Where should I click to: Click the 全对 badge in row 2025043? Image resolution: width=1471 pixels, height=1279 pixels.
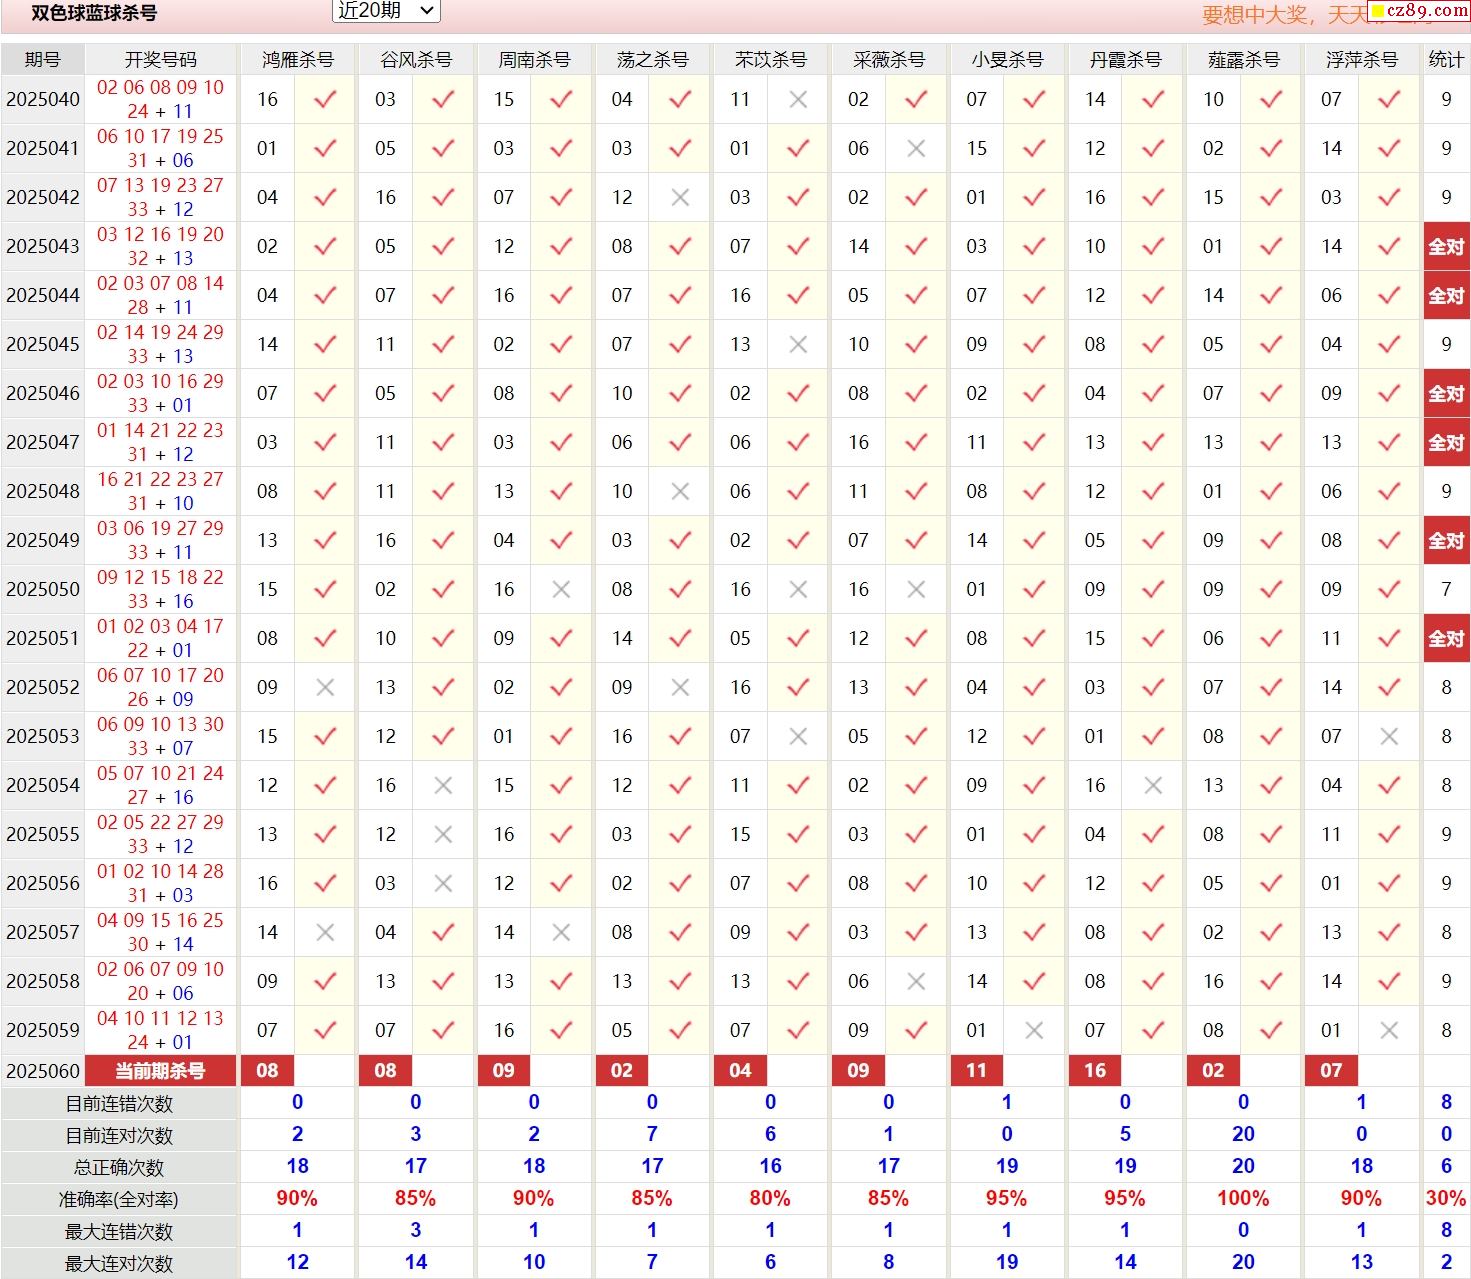click(x=1446, y=246)
